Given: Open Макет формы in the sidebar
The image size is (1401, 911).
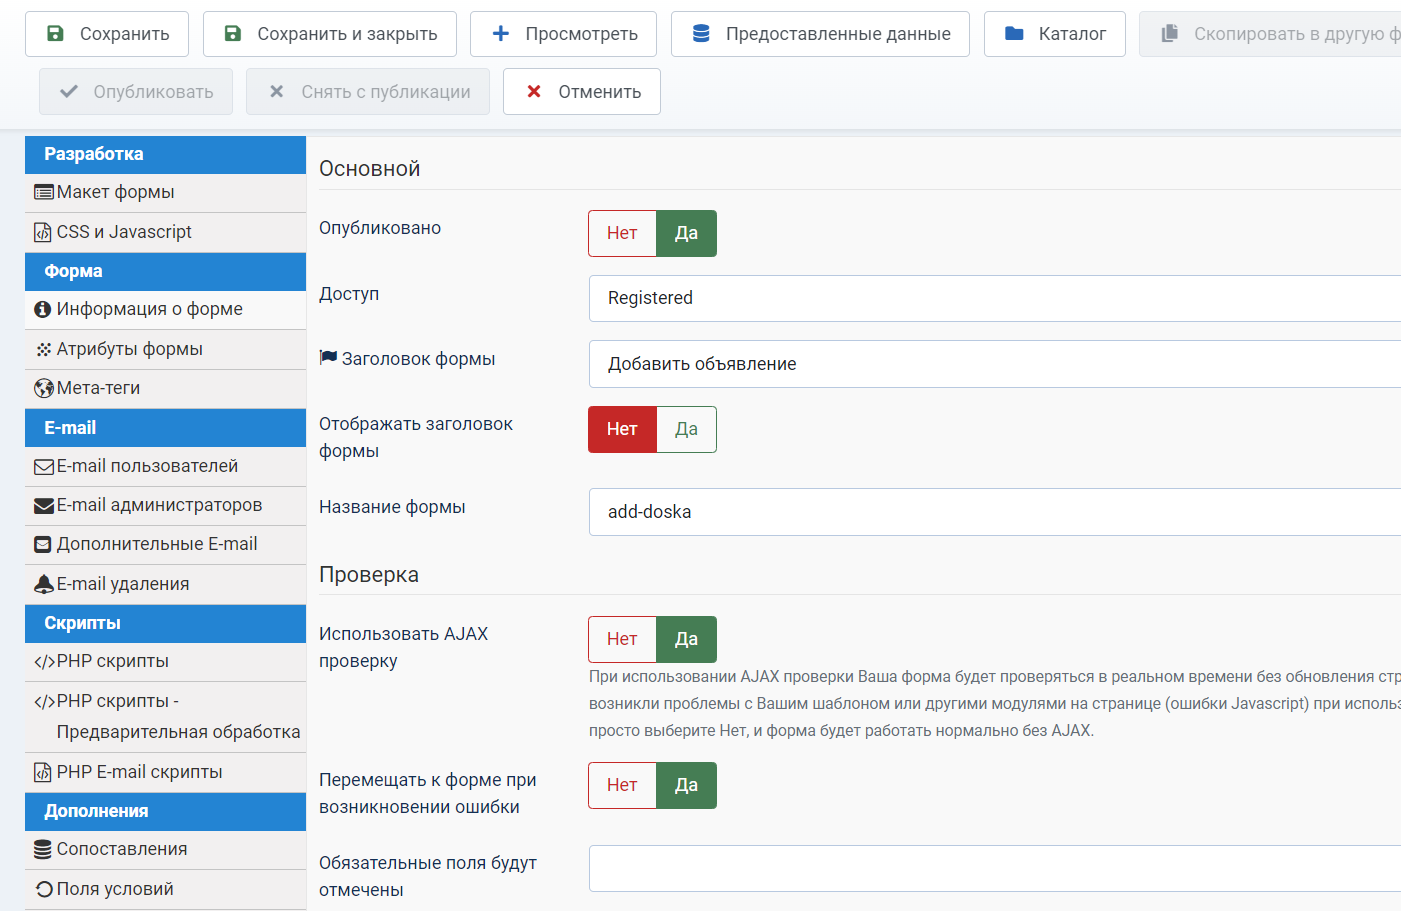Looking at the screenshot, I should point(115,192).
